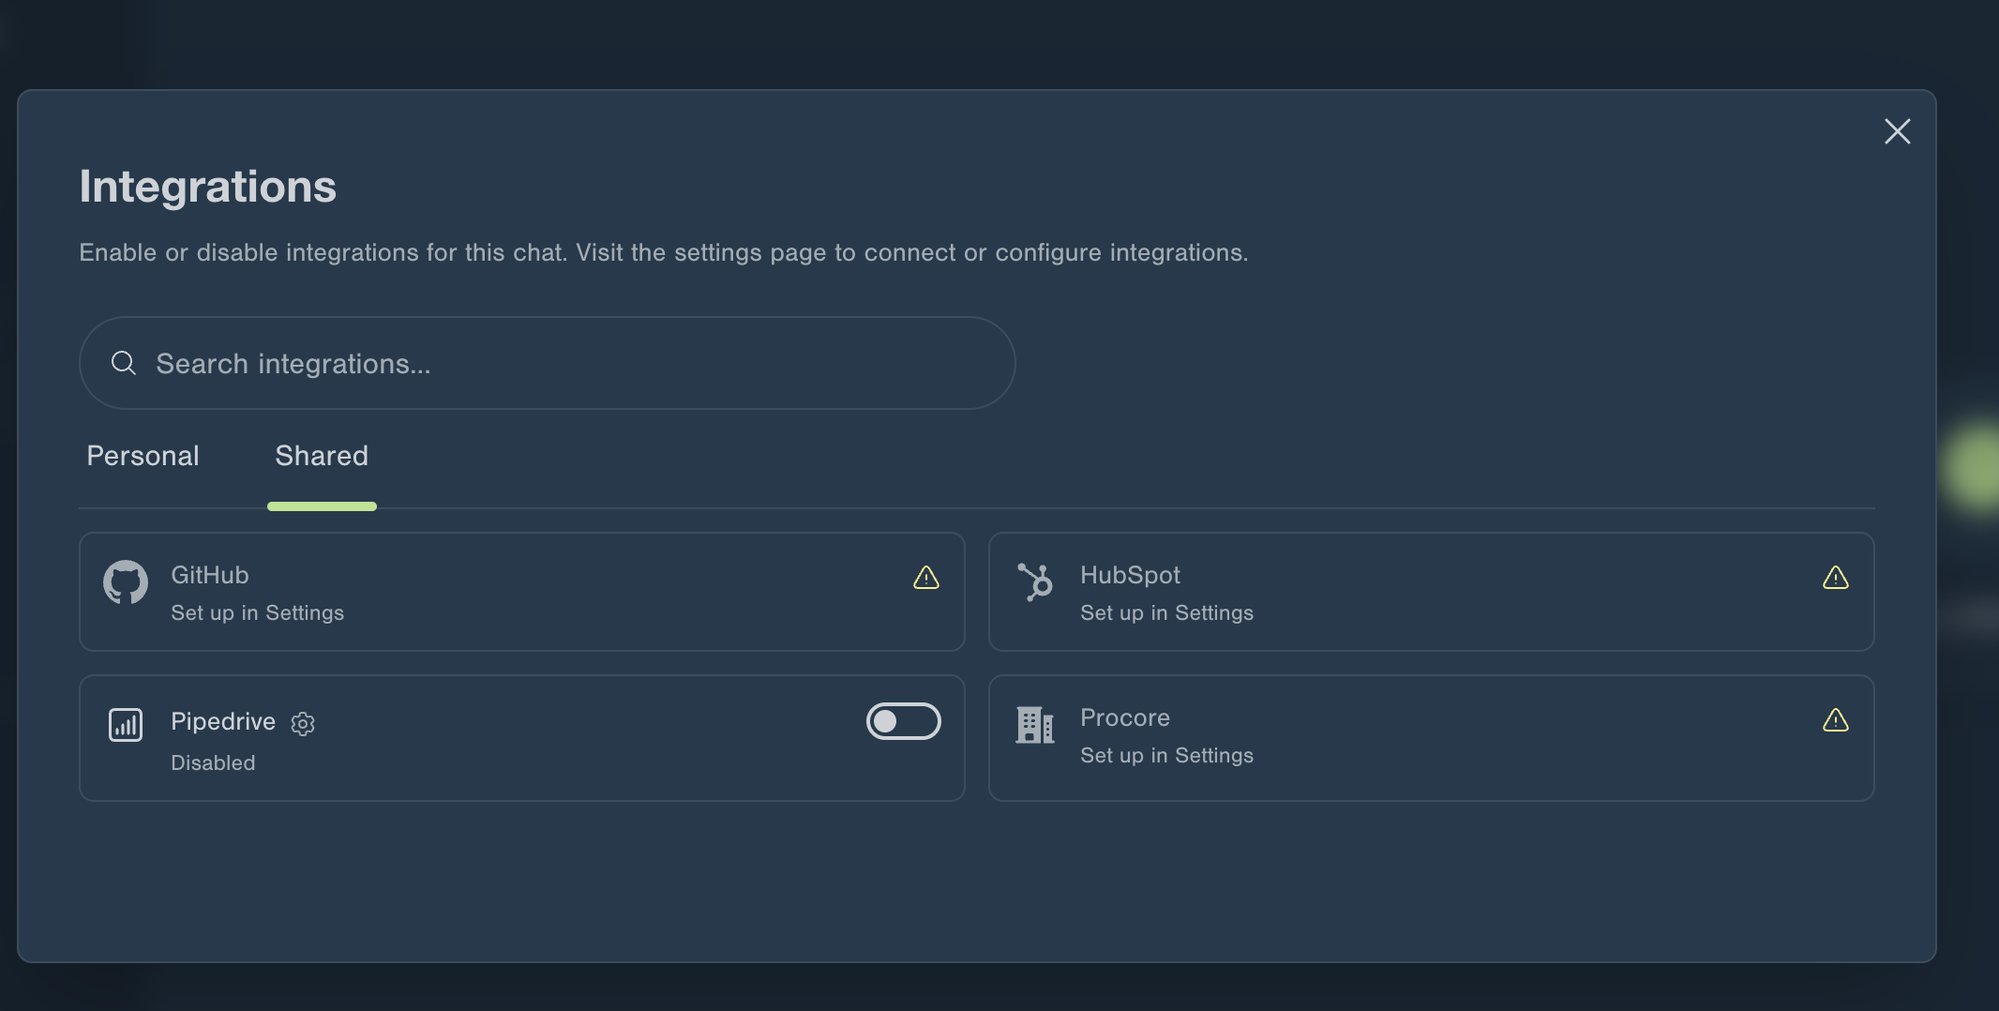This screenshot has width=1999, height=1011.
Task: Select the Shared tab
Action: 322,456
